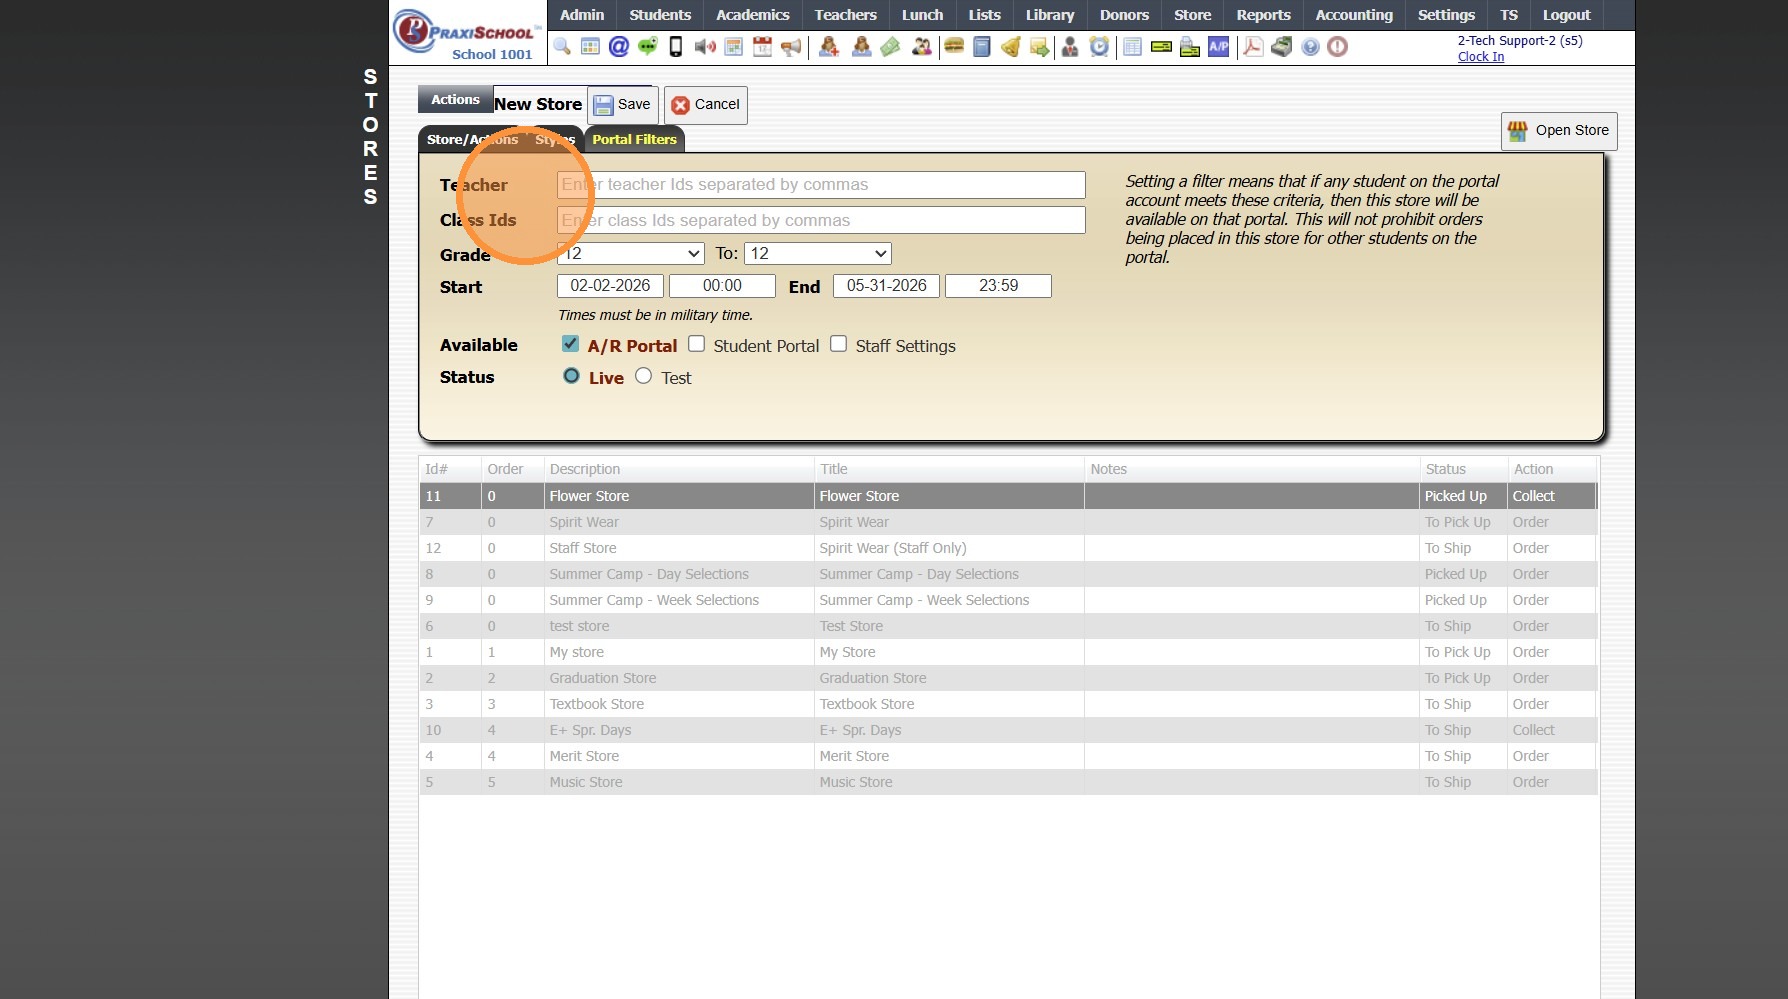Open the Accounting menu

point(1354,15)
